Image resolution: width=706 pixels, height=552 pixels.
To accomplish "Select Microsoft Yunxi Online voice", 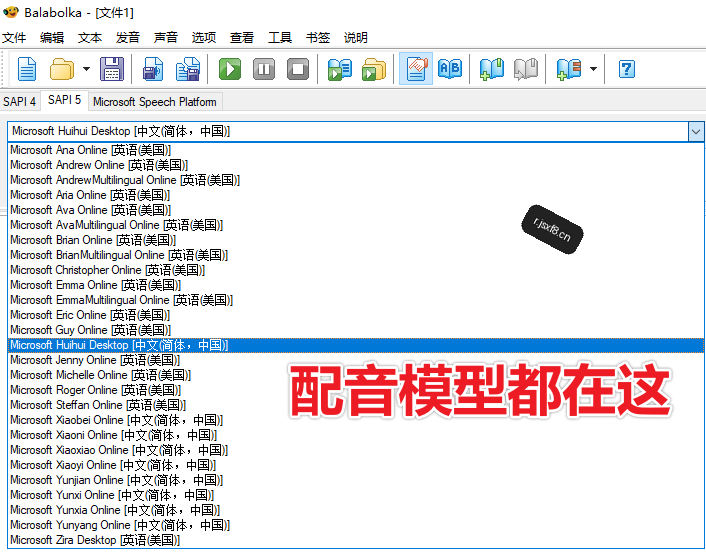I will 356,495.
